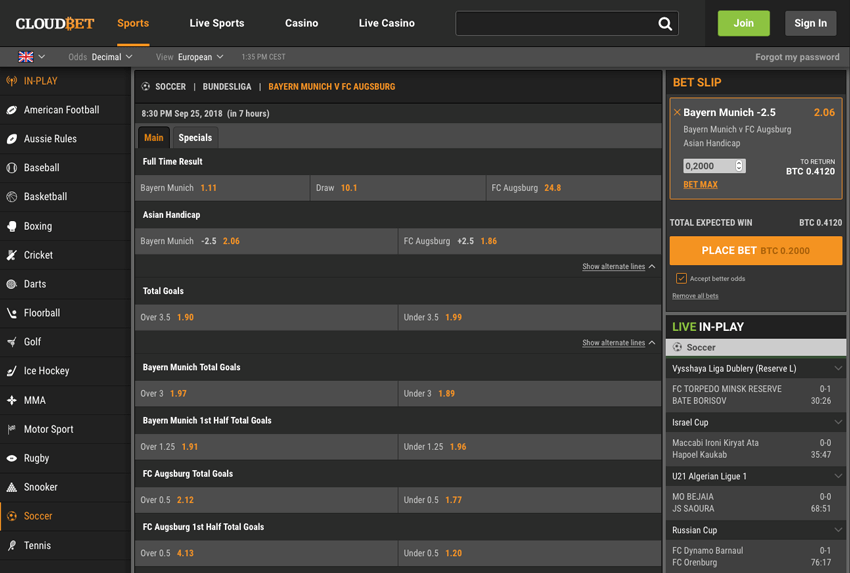Expand Asian Handicap alternate lines

tap(619, 267)
